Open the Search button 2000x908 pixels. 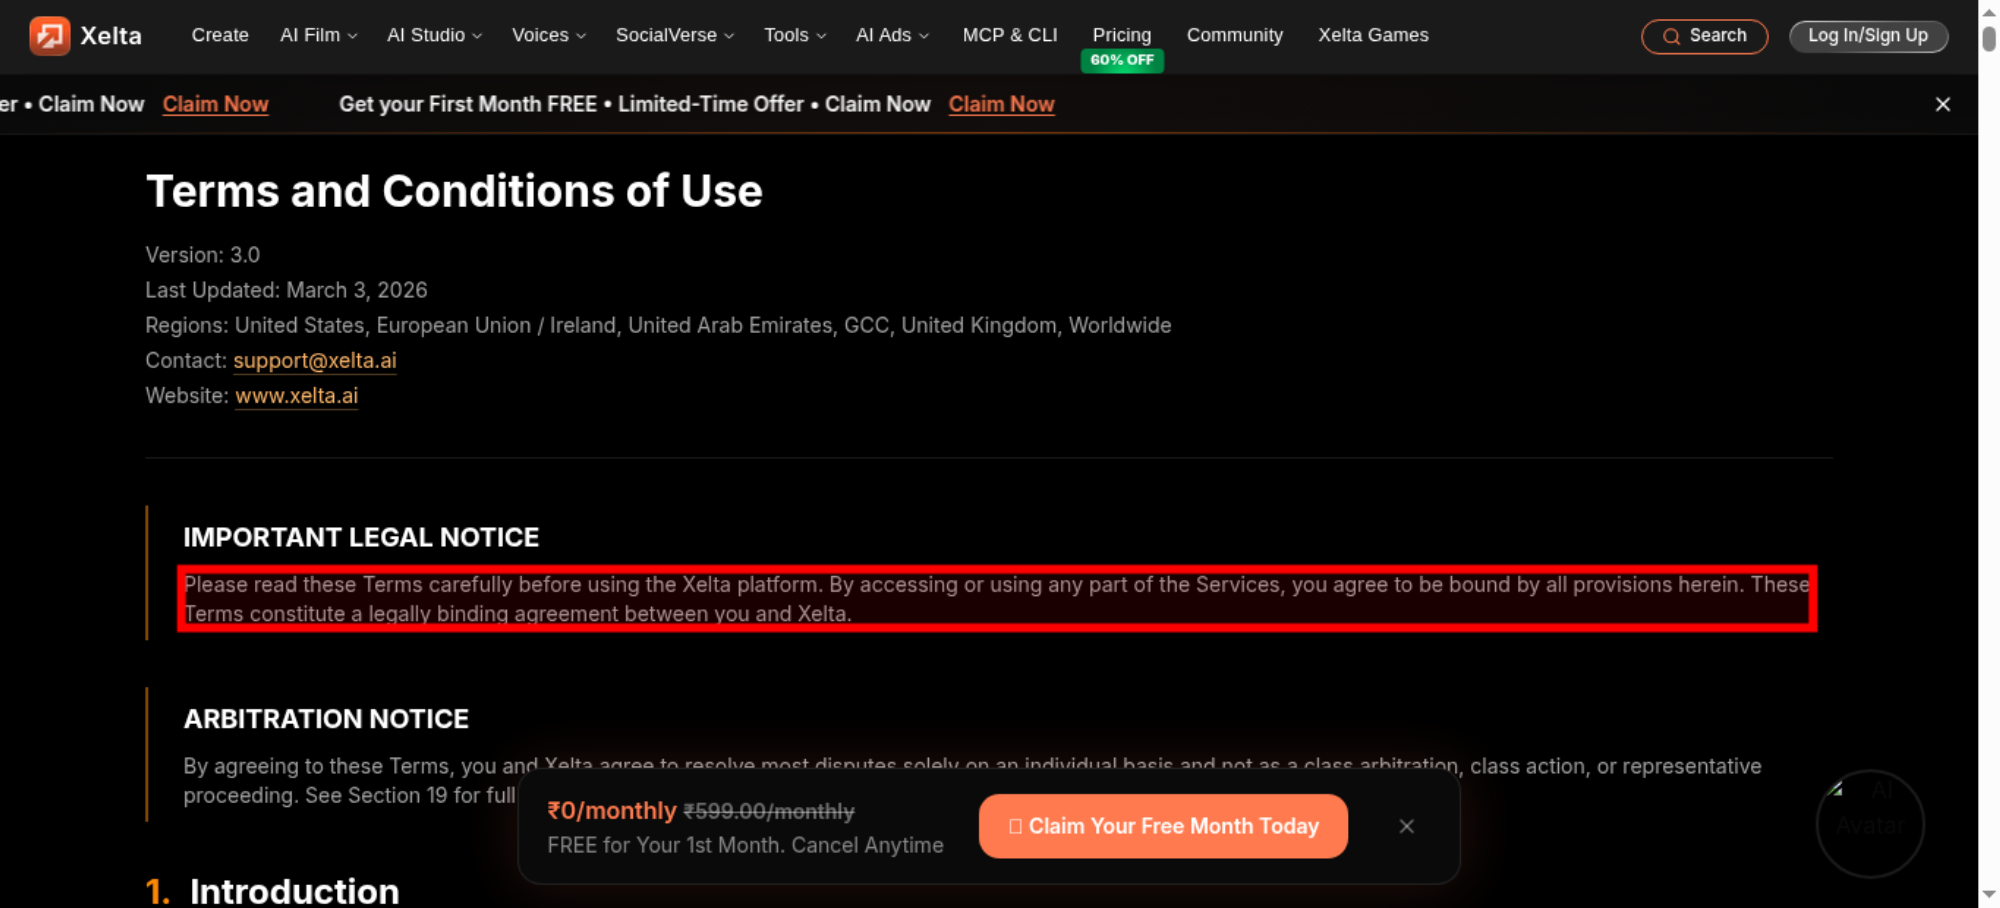pyautogui.click(x=1705, y=36)
